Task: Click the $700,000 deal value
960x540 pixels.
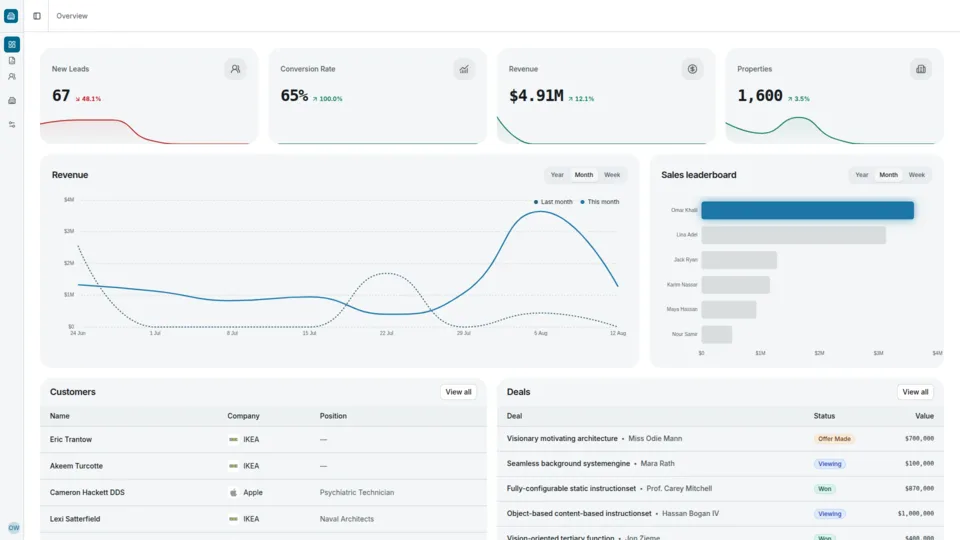Action: click(x=919, y=438)
